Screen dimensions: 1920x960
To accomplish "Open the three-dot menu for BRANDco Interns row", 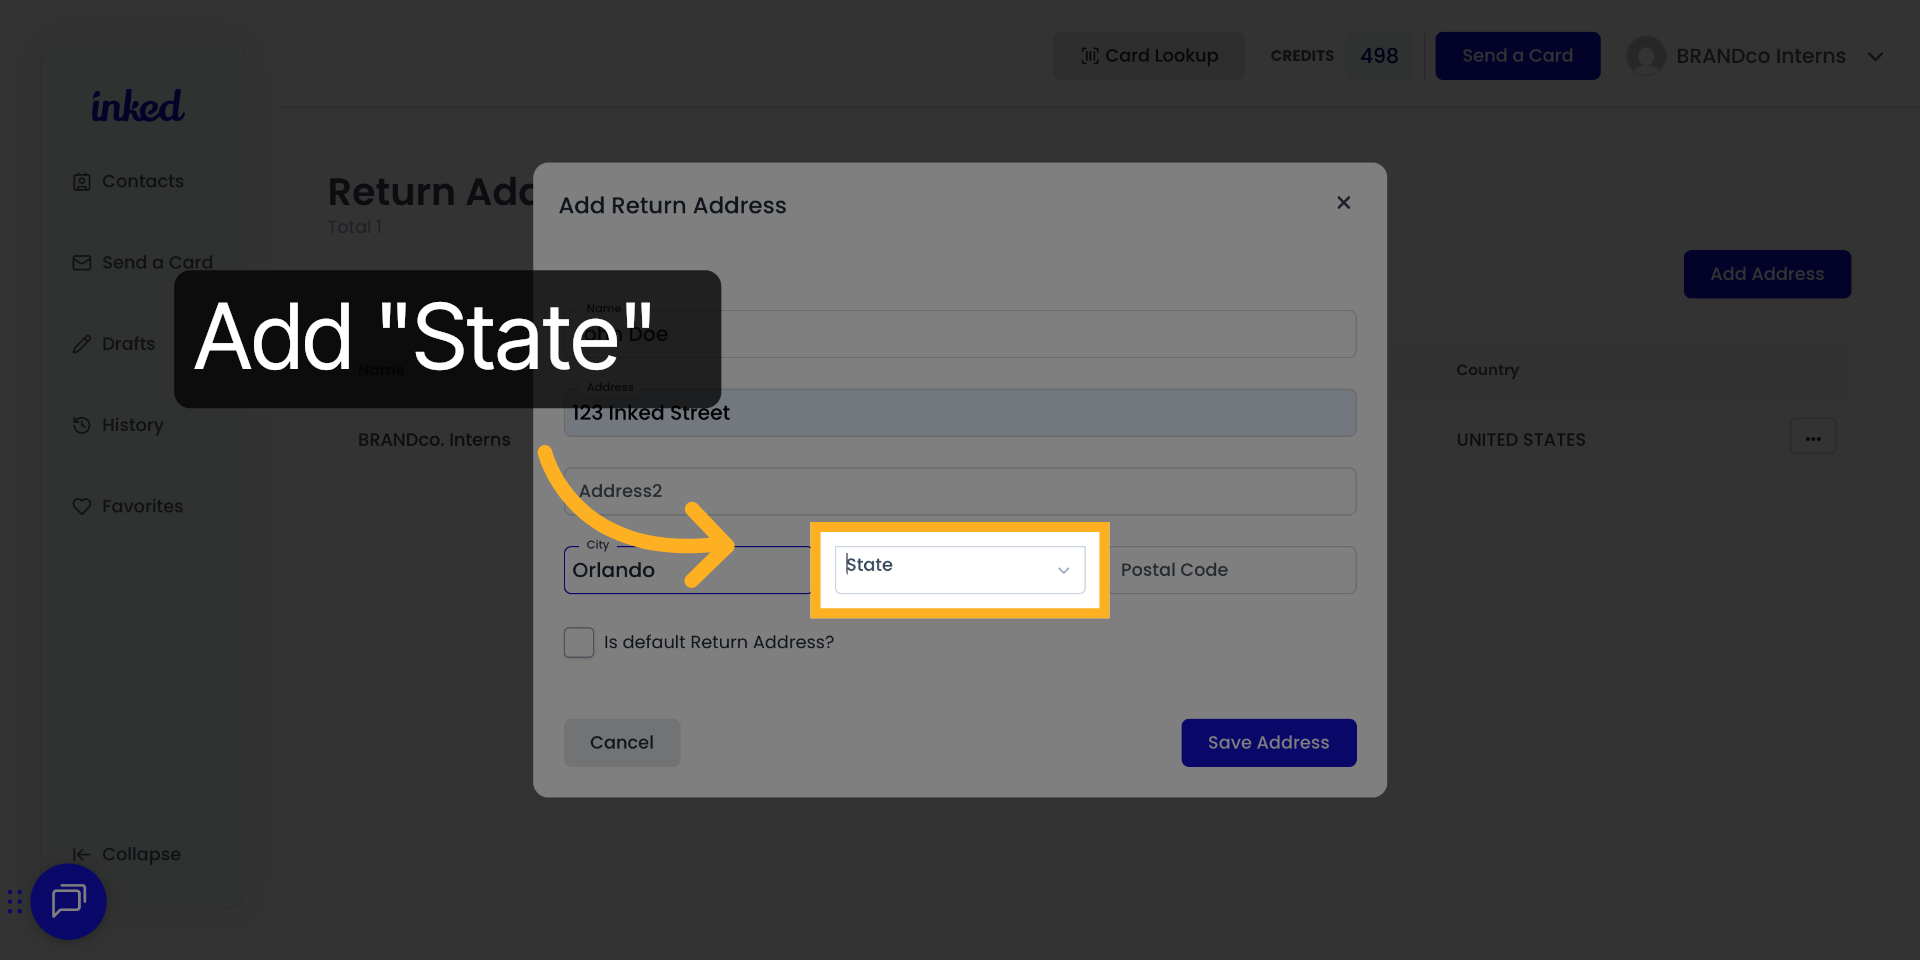I will (x=1813, y=436).
